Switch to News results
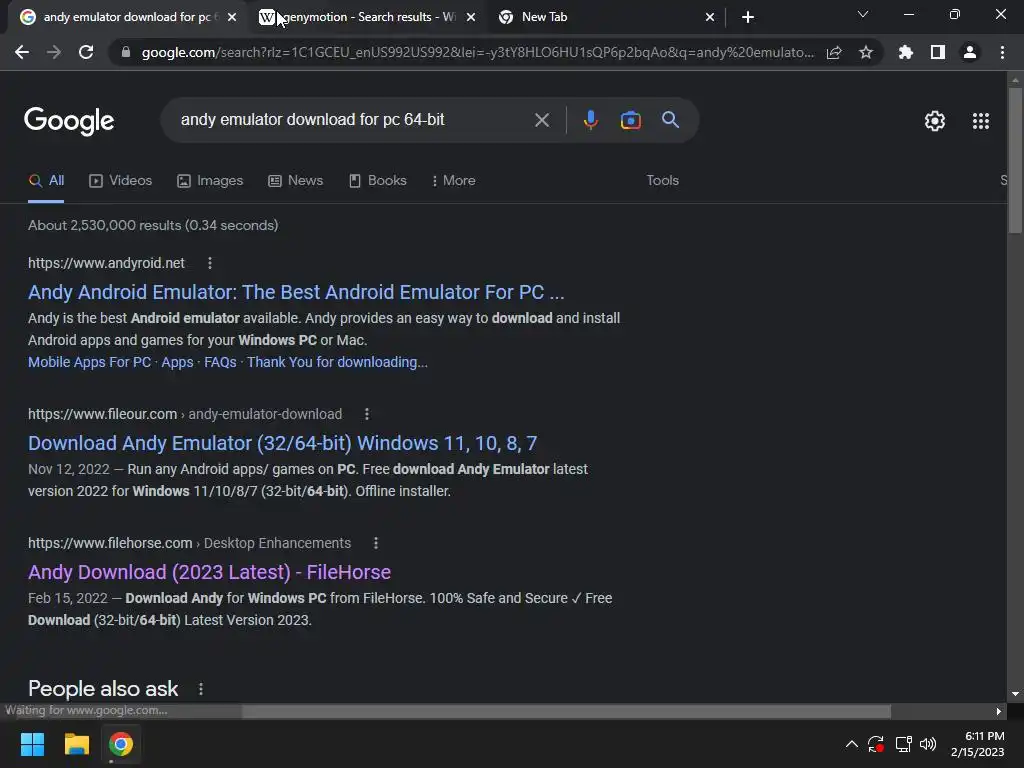 pyautogui.click(x=296, y=181)
